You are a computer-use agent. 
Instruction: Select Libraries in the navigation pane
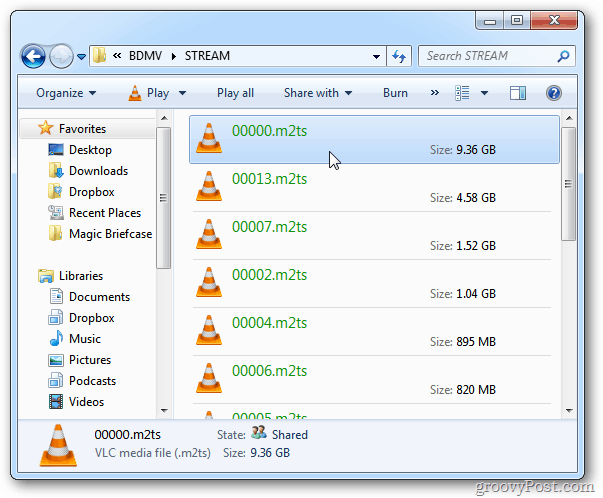click(x=81, y=276)
